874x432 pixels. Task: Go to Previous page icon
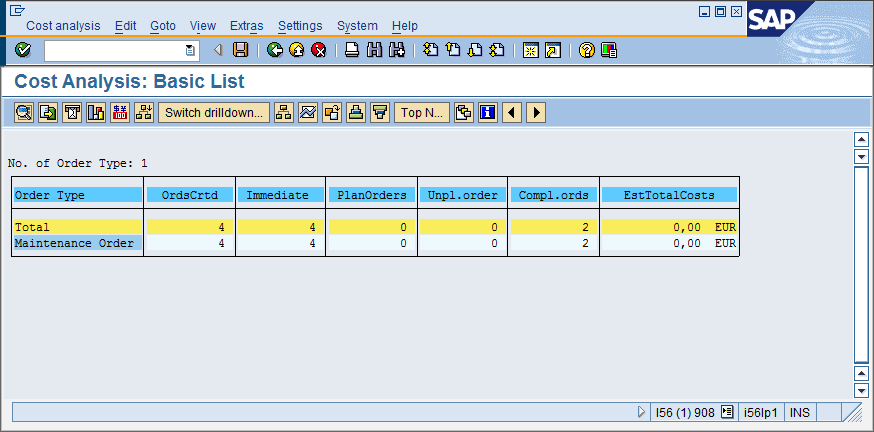pos(453,50)
